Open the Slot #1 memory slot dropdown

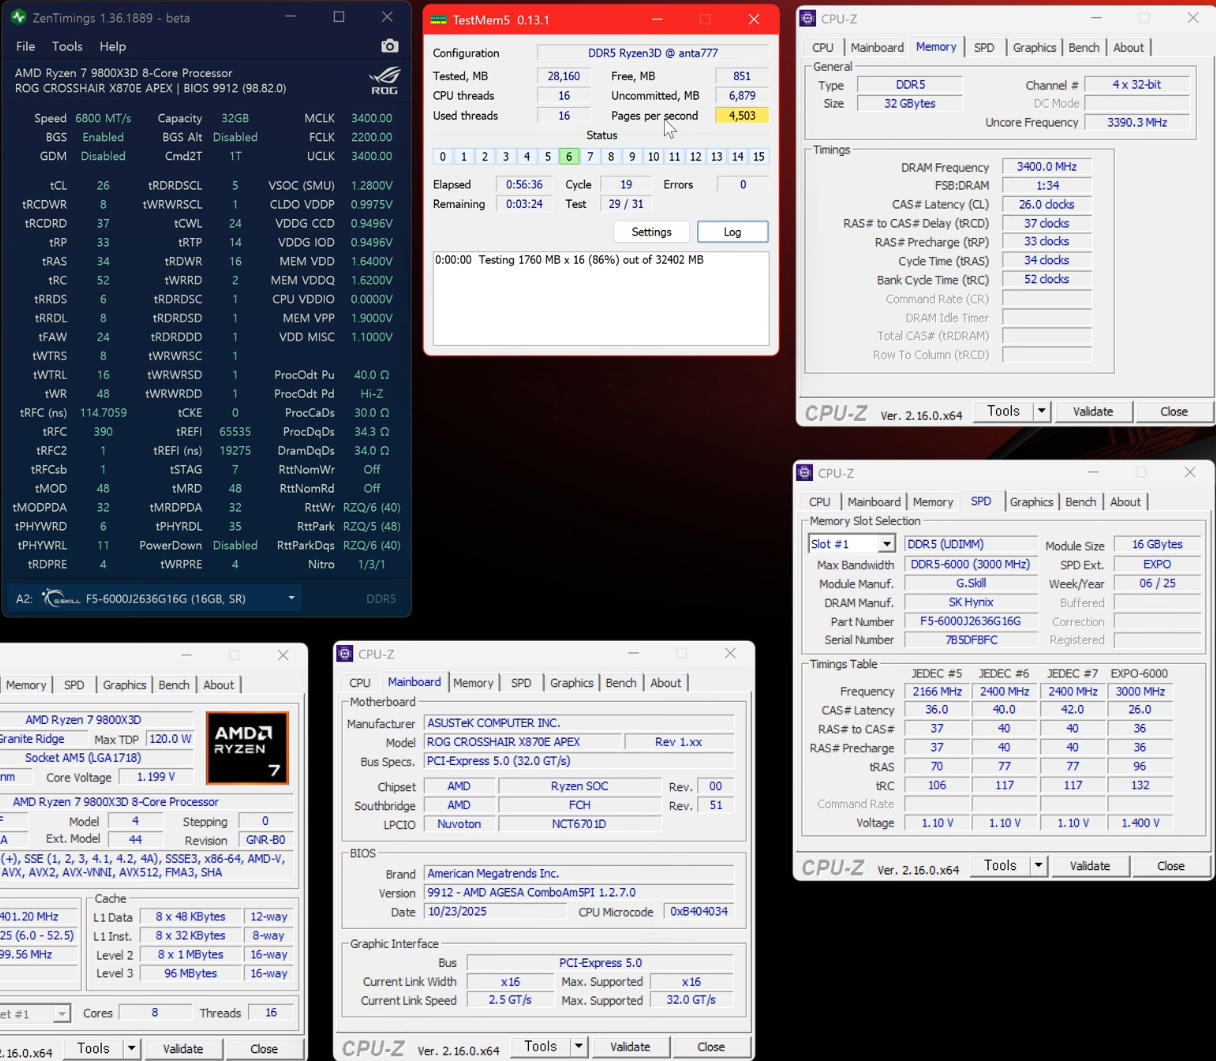(x=886, y=544)
